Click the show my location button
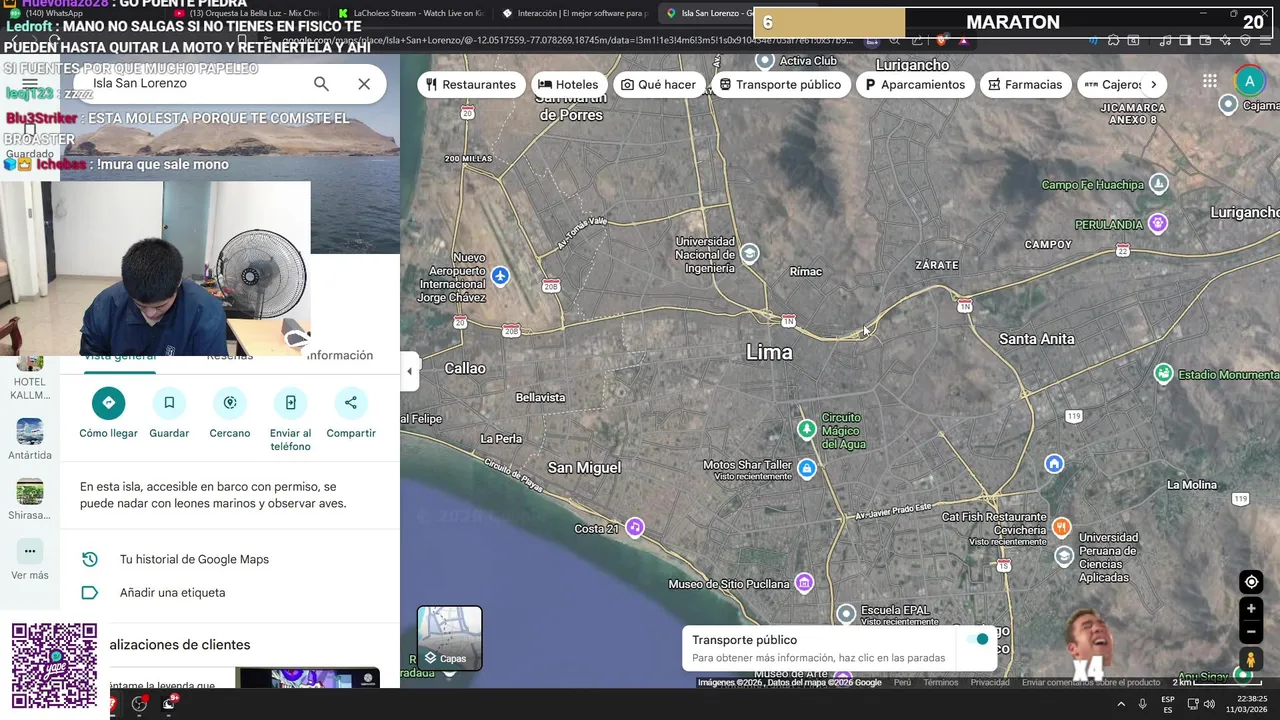Screen dimensions: 1280x720 pyautogui.click(x=1251, y=582)
